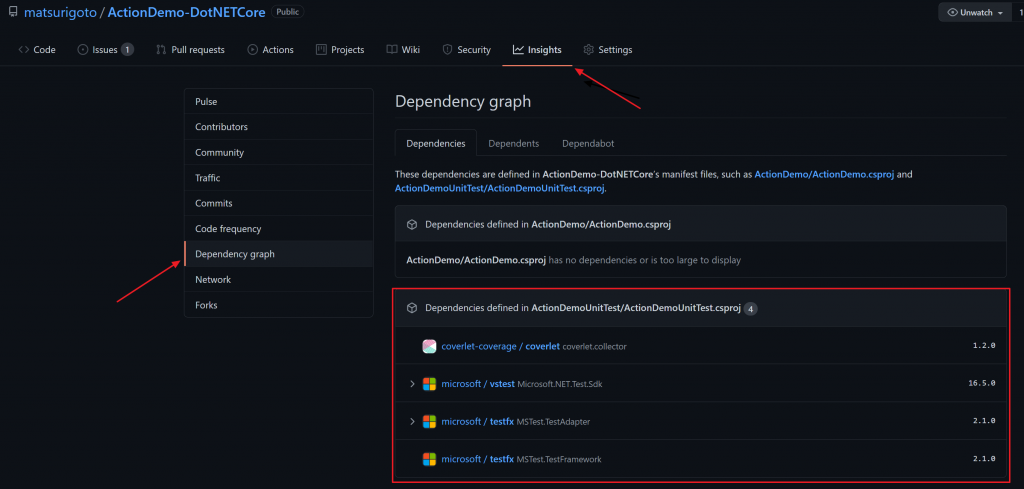
Task: Click package icon beside ActionDemoUnitTest.csproj header
Action: tap(412, 308)
